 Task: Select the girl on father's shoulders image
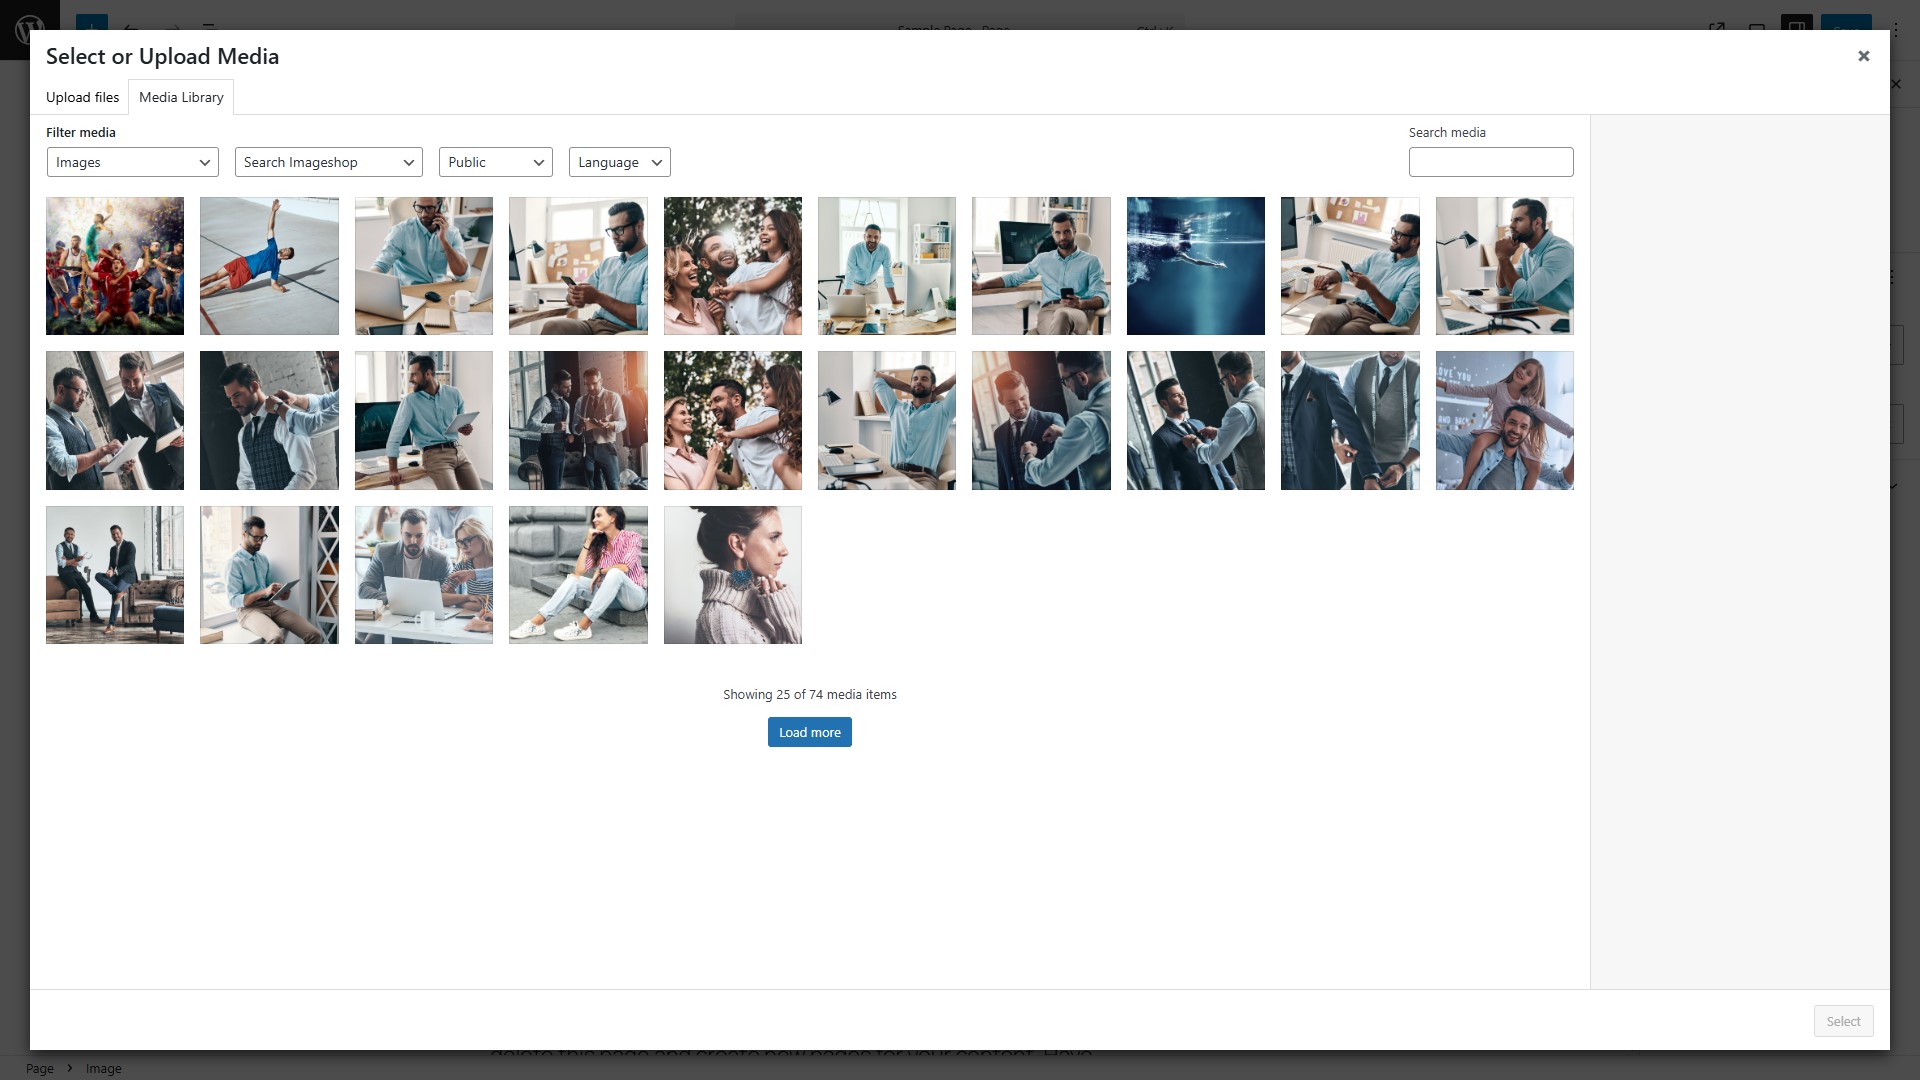coord(1505,420)
